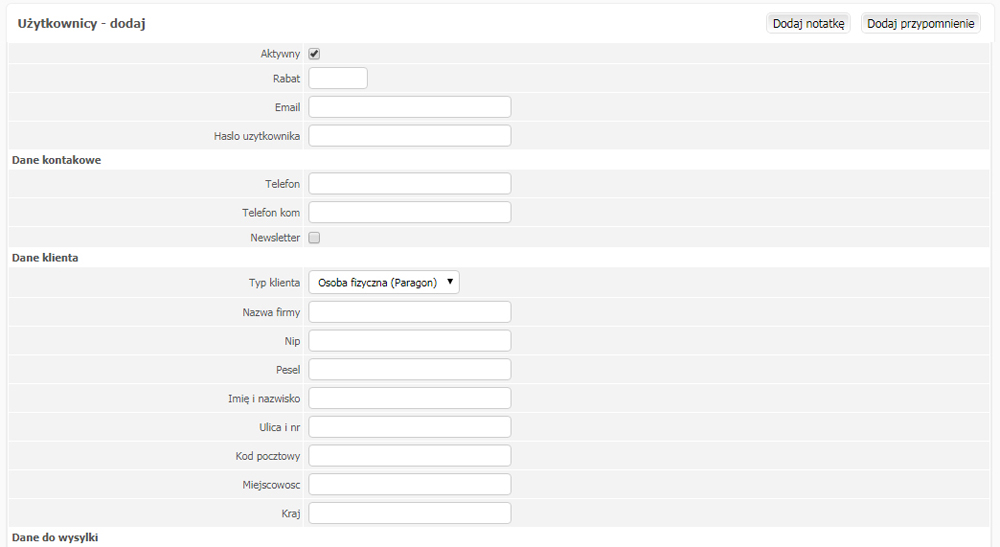Focus the Nip input field
The image size is (1000, 547).
pyautogui.click(x=409, y=341)
